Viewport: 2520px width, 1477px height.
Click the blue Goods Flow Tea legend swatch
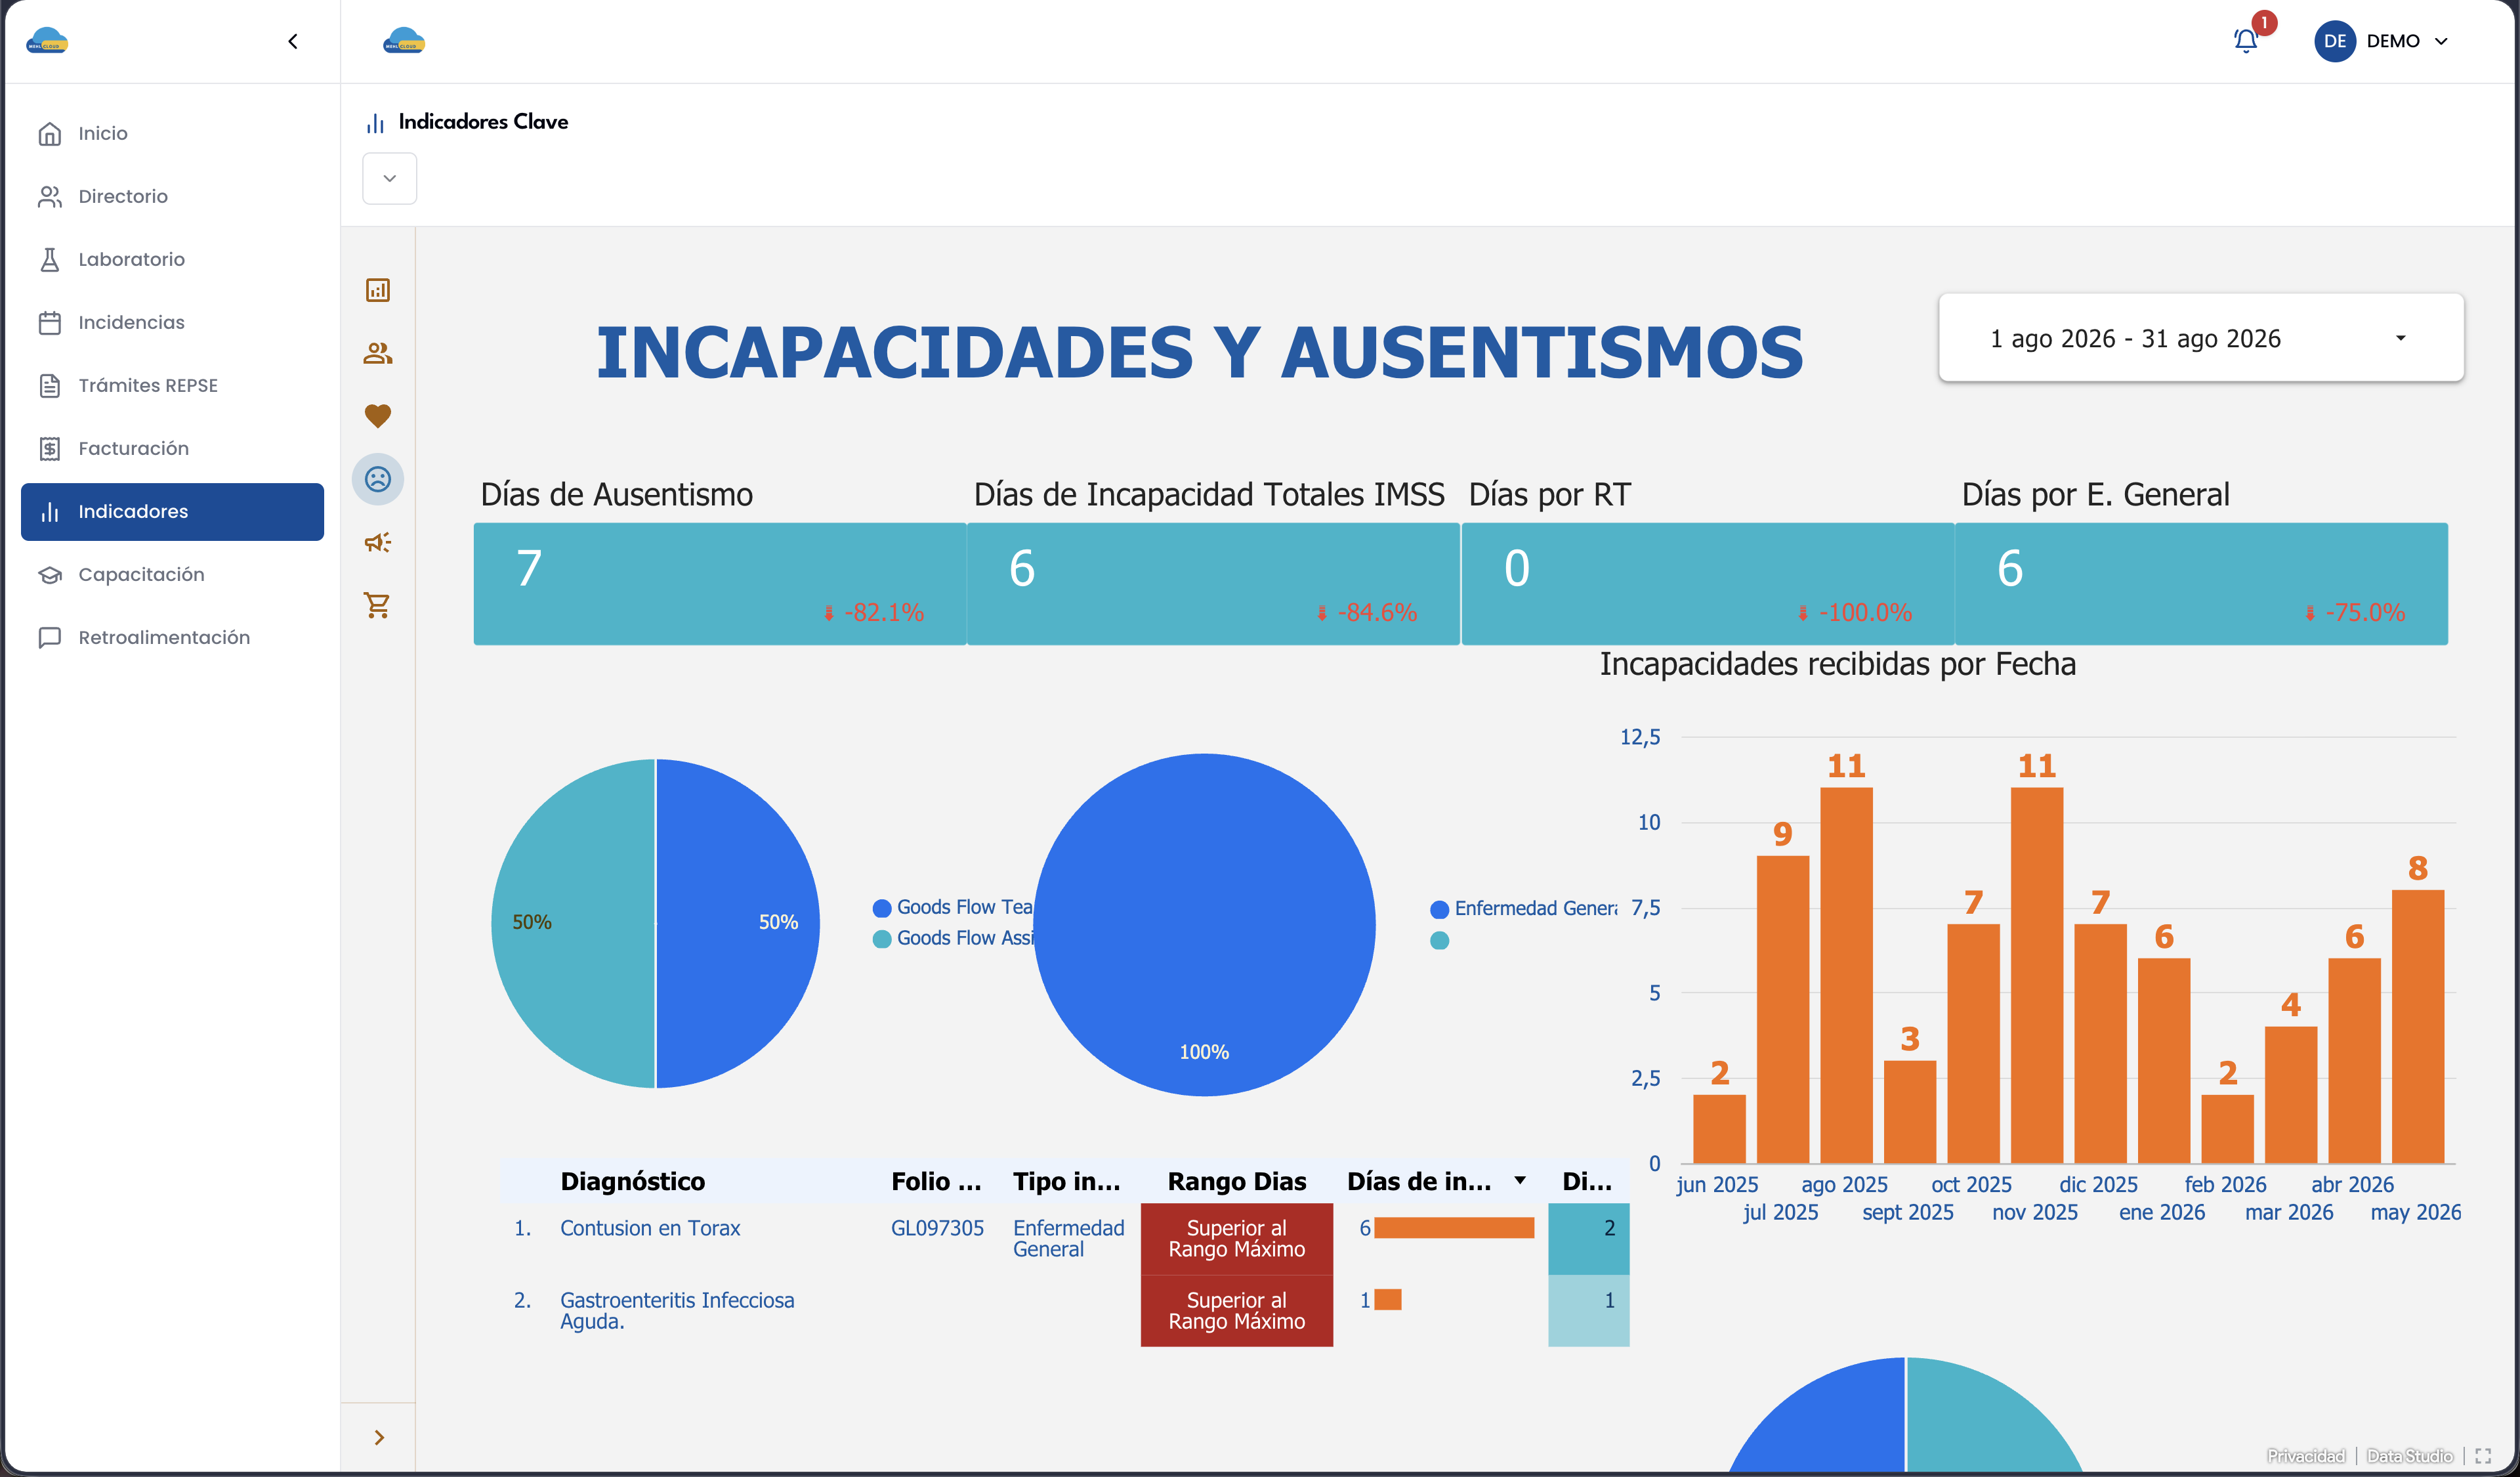(x=881, y=908)
